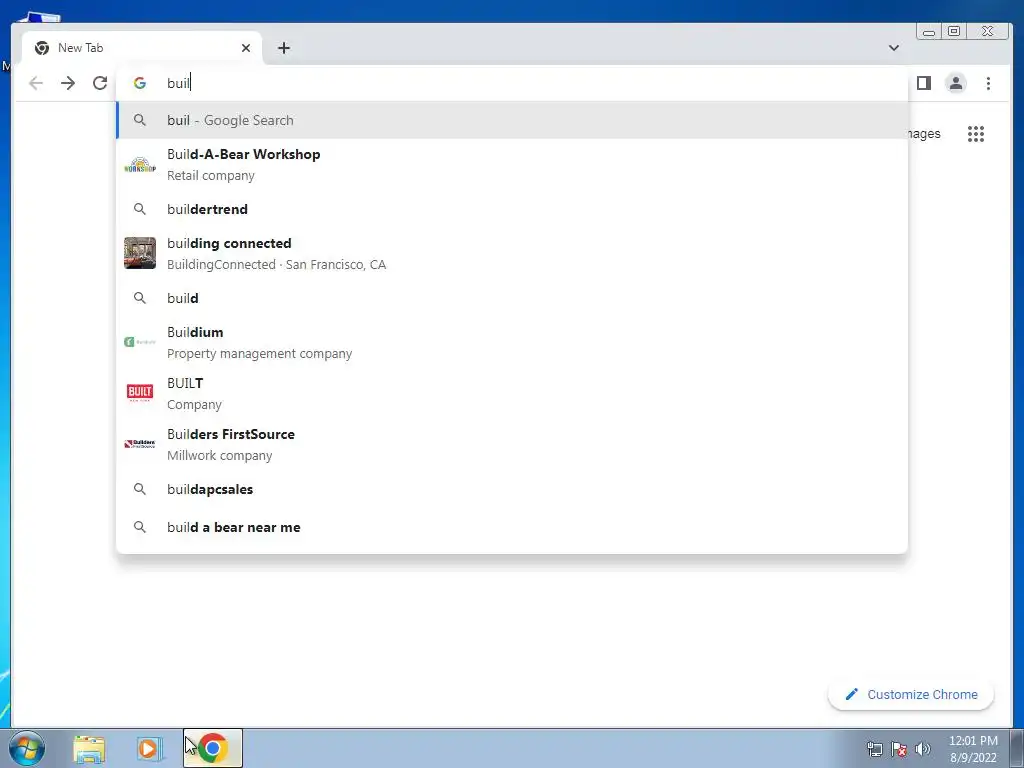Select the buildertrend suggestion

pos(511,209)
